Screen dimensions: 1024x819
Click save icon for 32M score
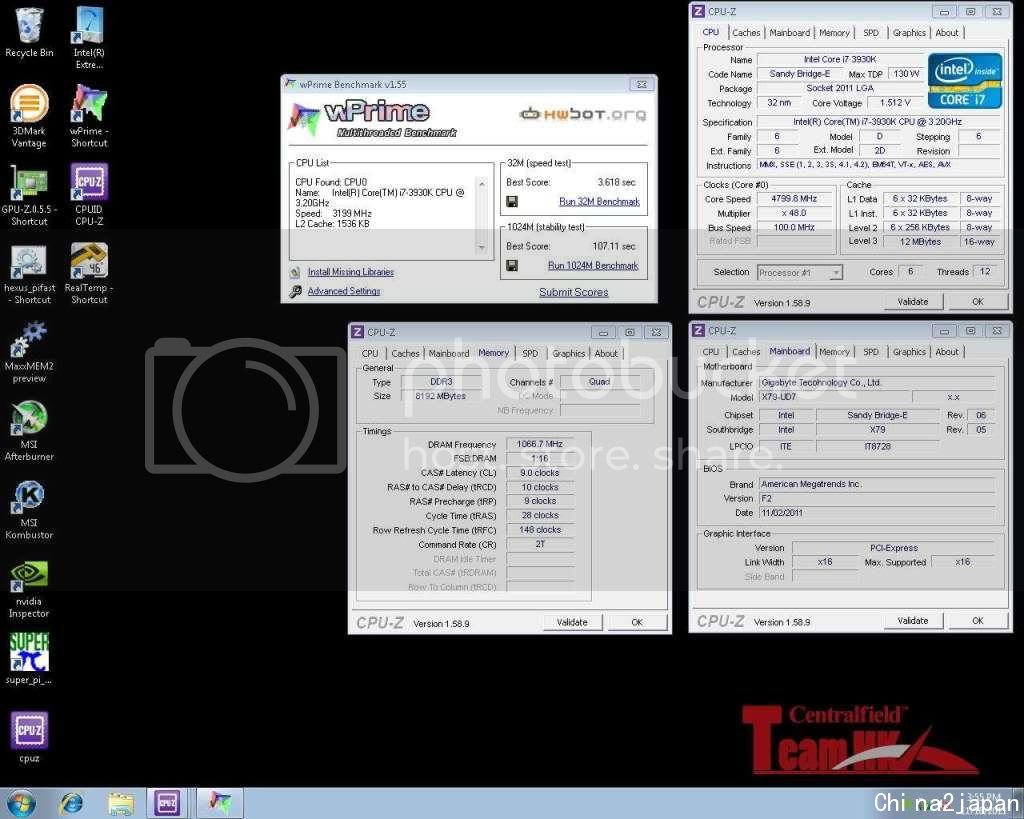click(x=513, y=202)
